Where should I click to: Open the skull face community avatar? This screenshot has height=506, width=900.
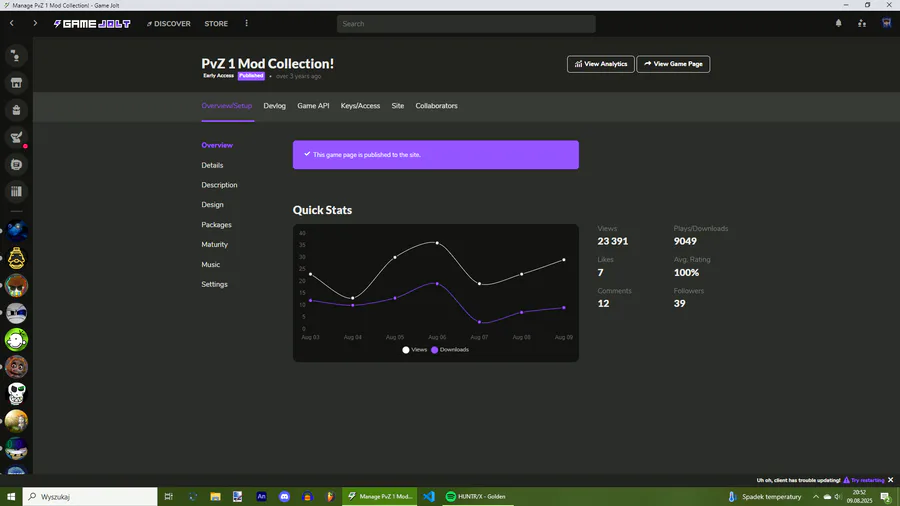click(16, 394)
